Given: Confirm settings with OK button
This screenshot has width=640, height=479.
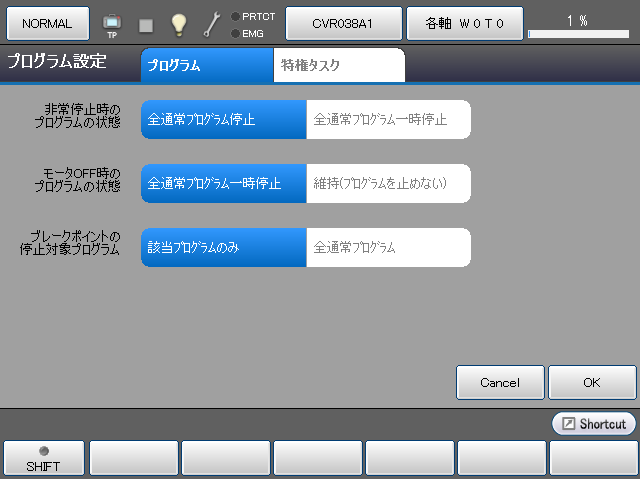Looking at the screenshot, I should (x=592, y=382).
